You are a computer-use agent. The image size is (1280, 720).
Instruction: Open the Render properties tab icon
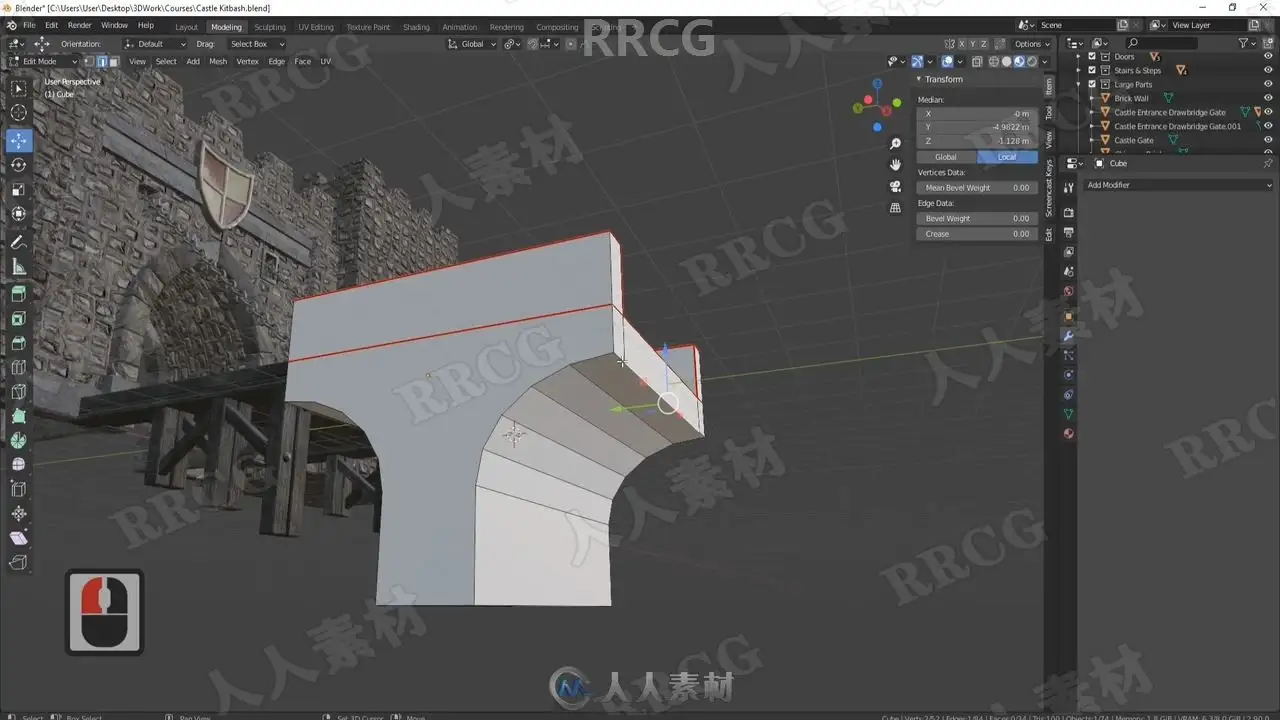pos(1068,212)
